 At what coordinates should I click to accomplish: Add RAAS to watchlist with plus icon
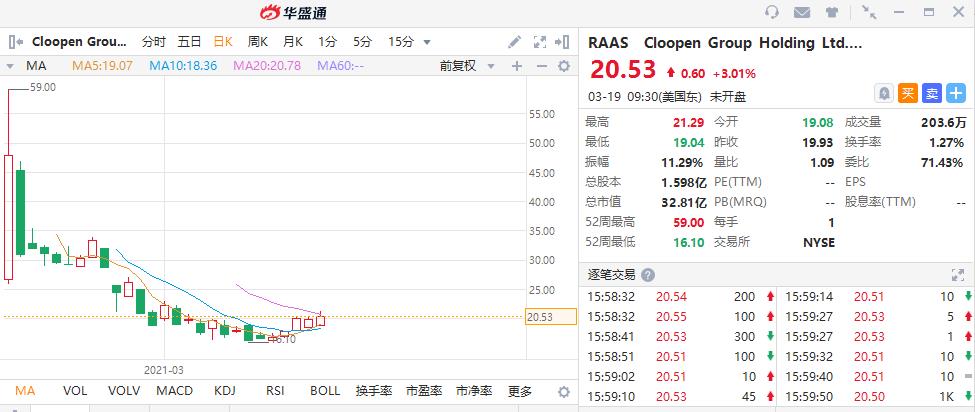(x=956, y=94)
